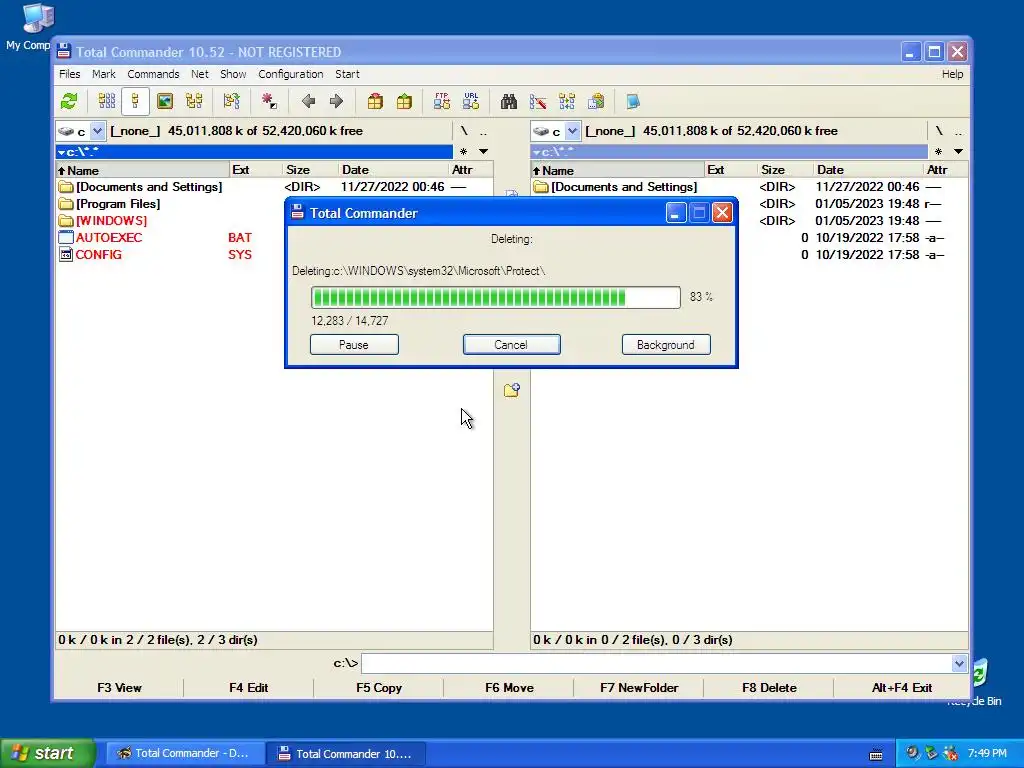Click left panel favorites asterisk button
Viewport: 1024px width, 768px height.
click(463, 152)
